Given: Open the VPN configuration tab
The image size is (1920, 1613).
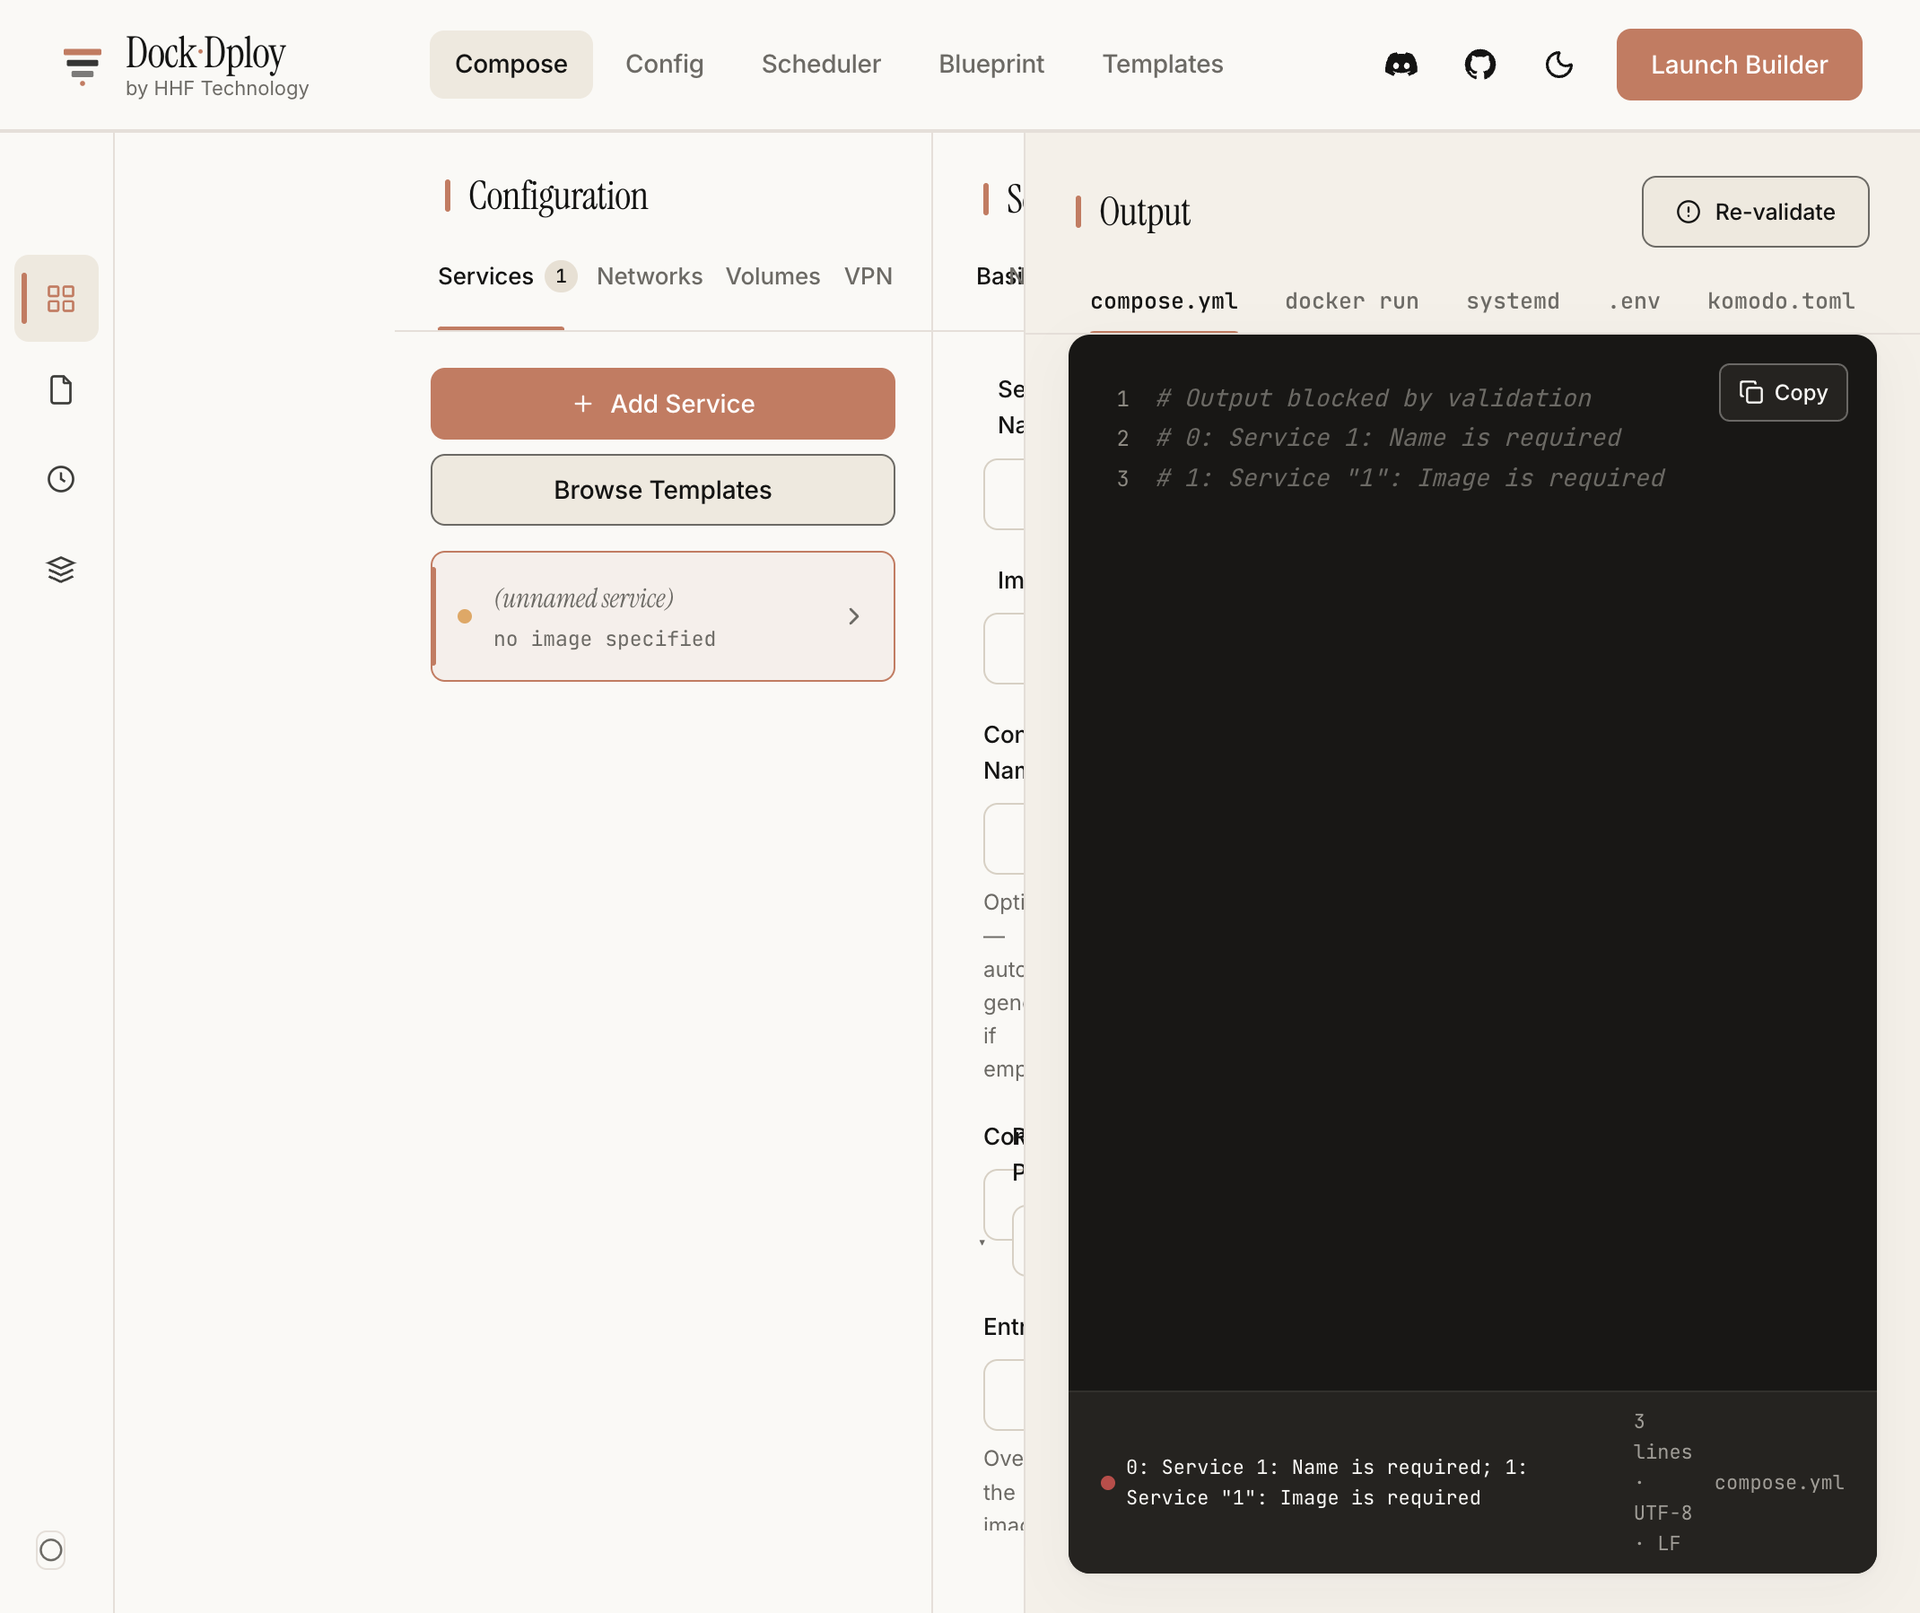Looking at the screenshot, I should point(868,276).
